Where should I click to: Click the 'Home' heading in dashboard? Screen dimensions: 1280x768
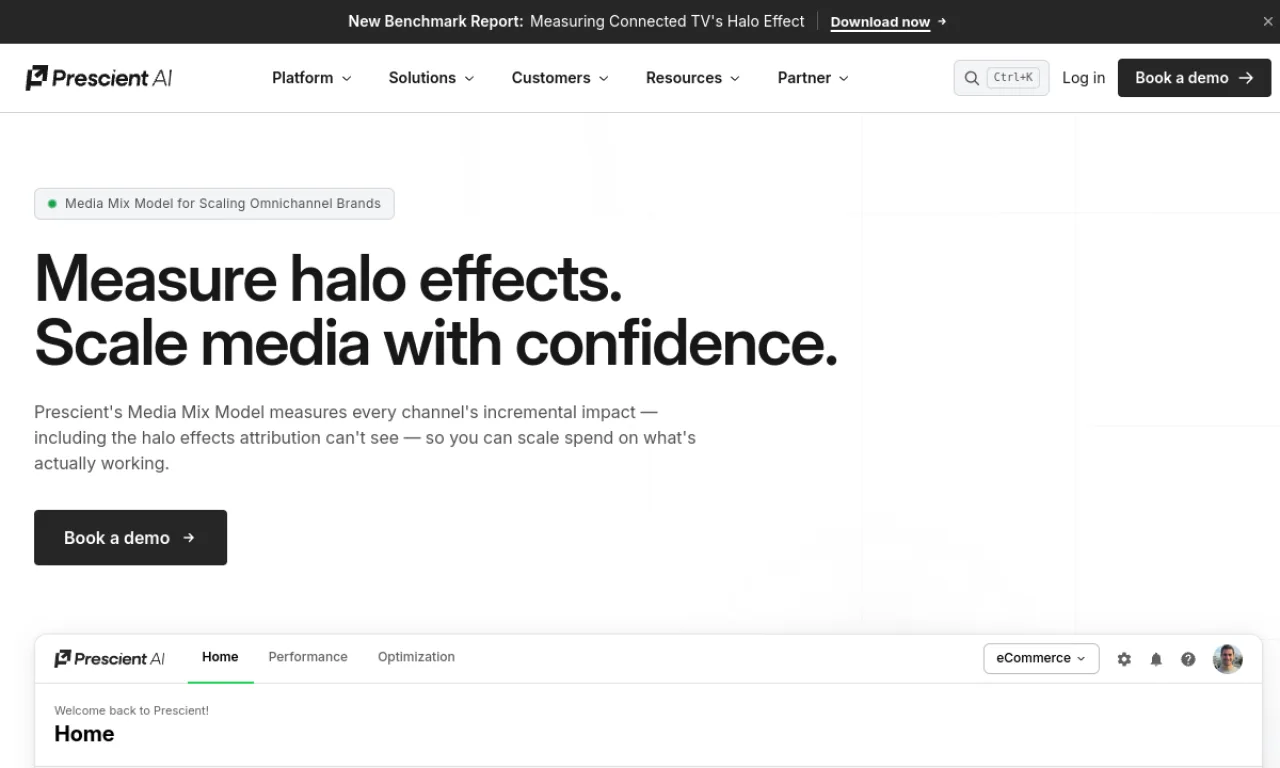coord(84,734)
